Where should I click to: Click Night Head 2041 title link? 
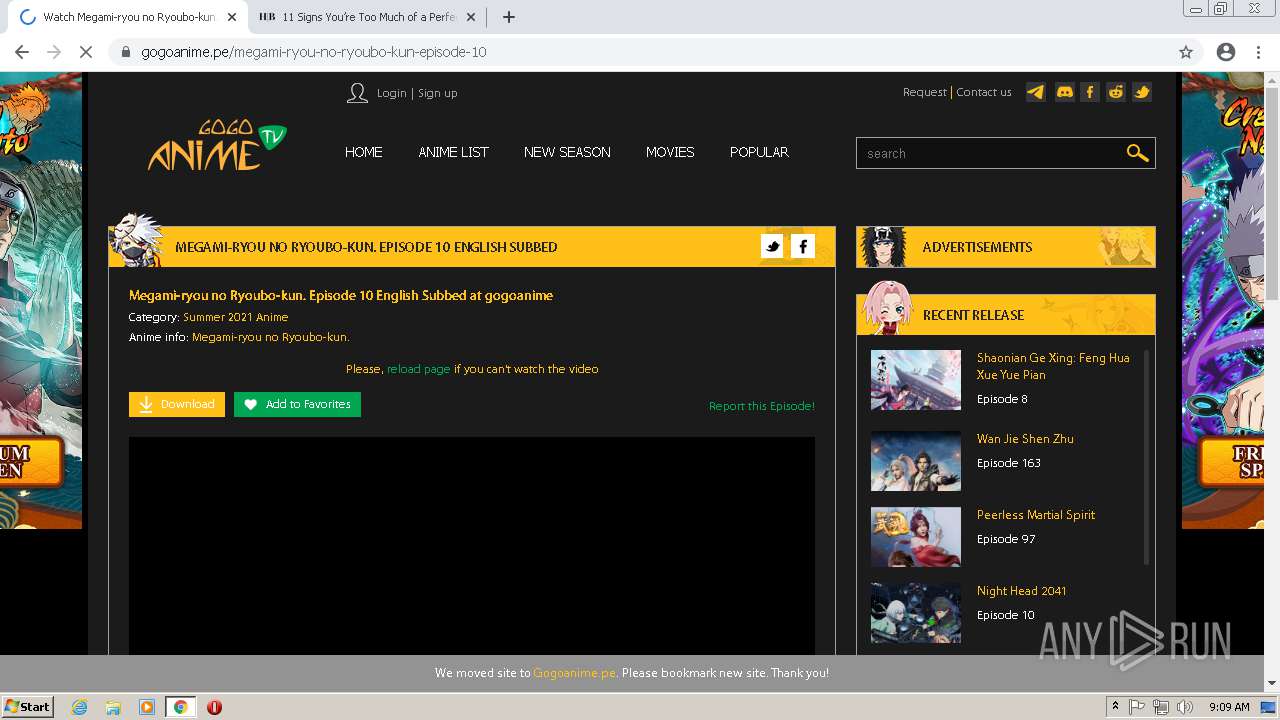tap(1021, 591)
